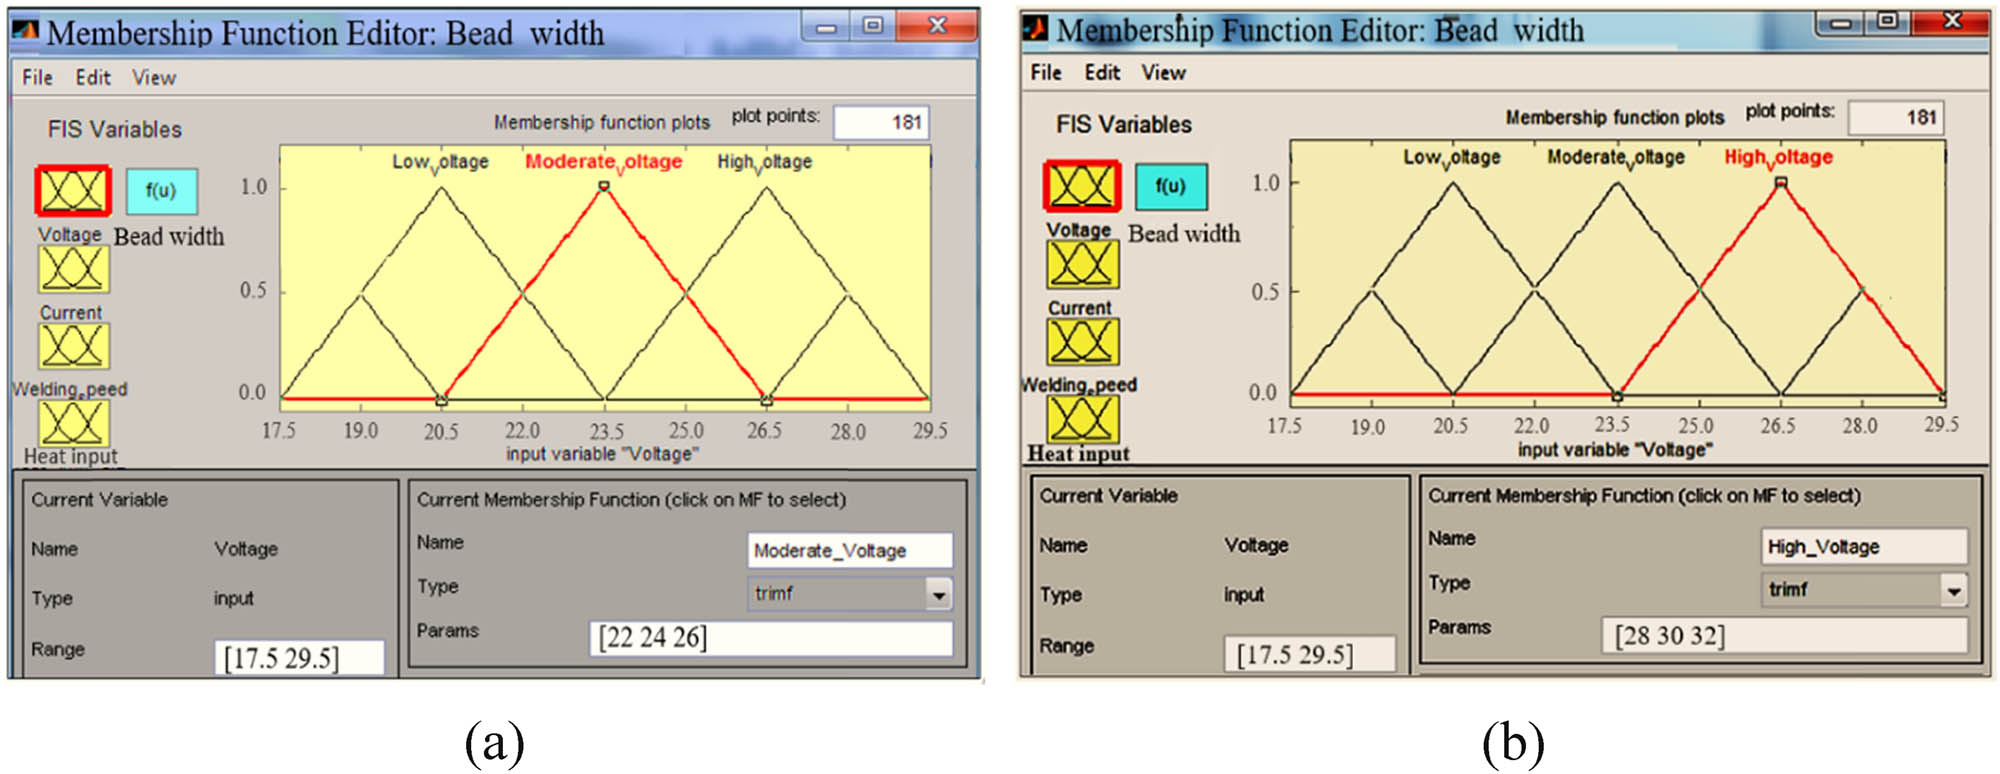Click f(u) output icon in left window (a)
Viewport: 2000px width, 774px height.
click(x=161, y=191)
